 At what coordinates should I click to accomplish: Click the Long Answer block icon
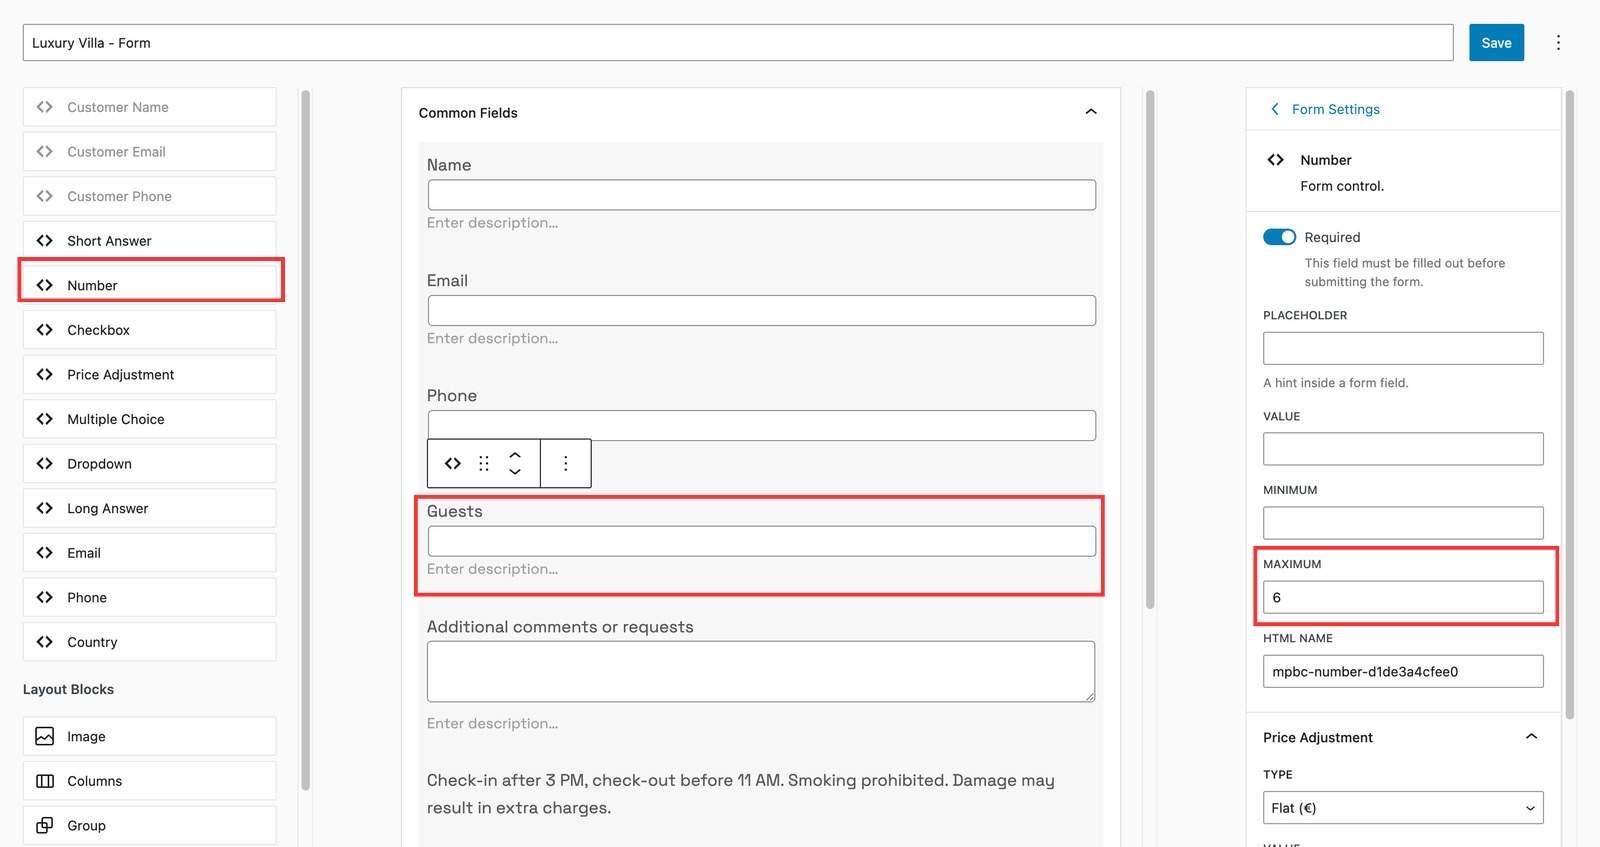[44, 508]
